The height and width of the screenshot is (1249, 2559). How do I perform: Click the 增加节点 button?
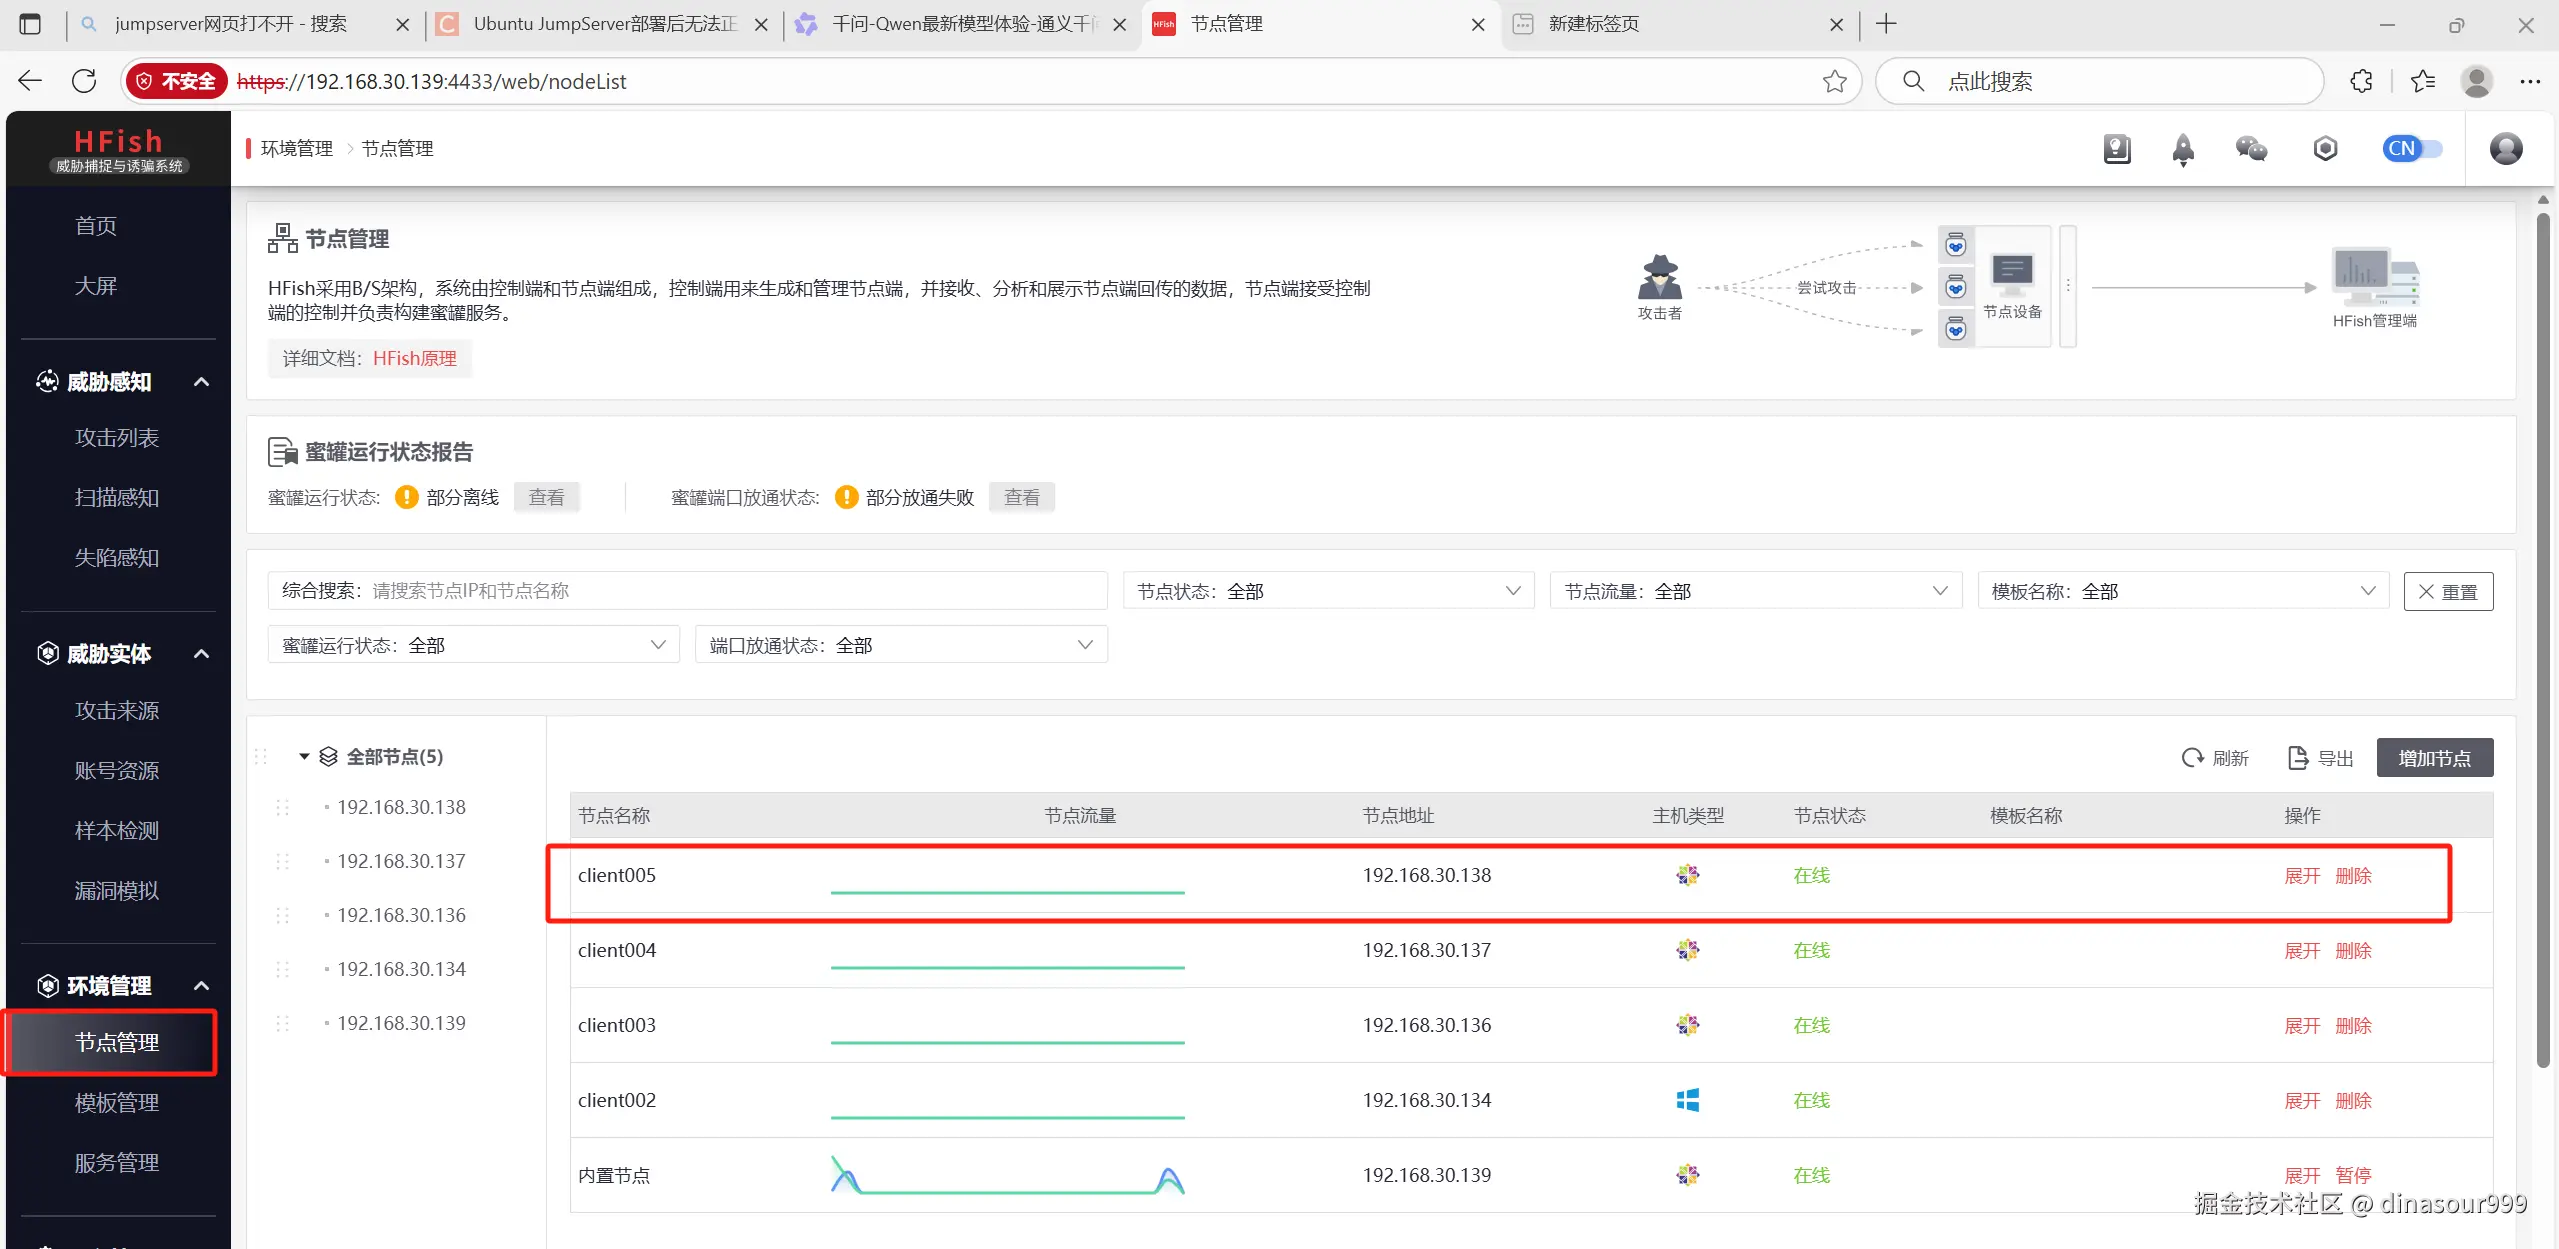point(2433,758)
